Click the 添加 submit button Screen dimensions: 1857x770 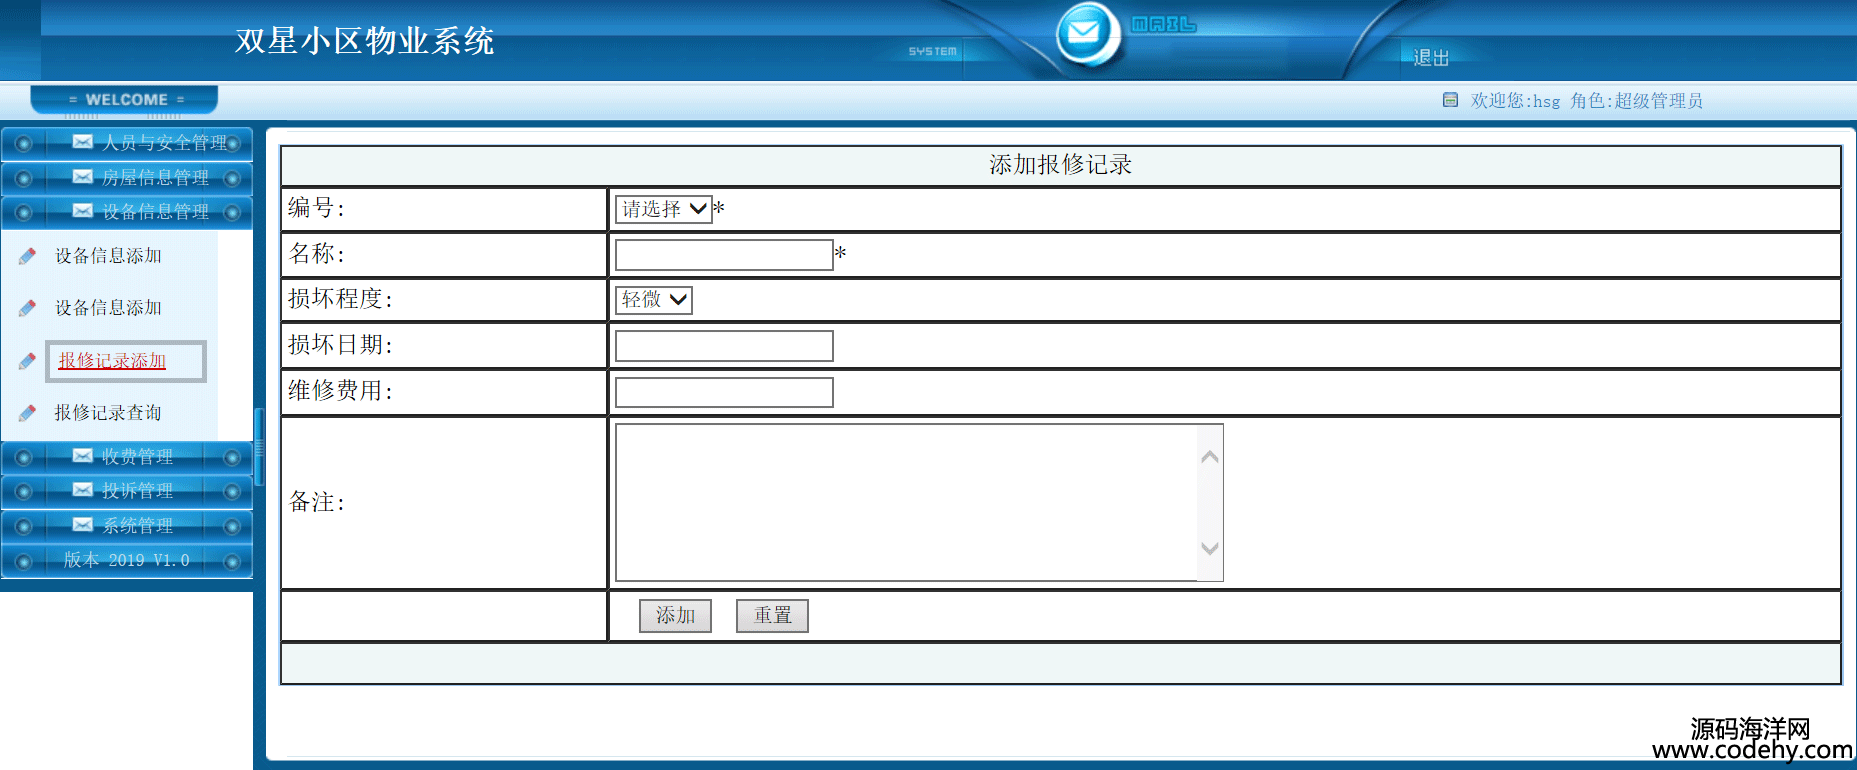(x=675, y=616)
